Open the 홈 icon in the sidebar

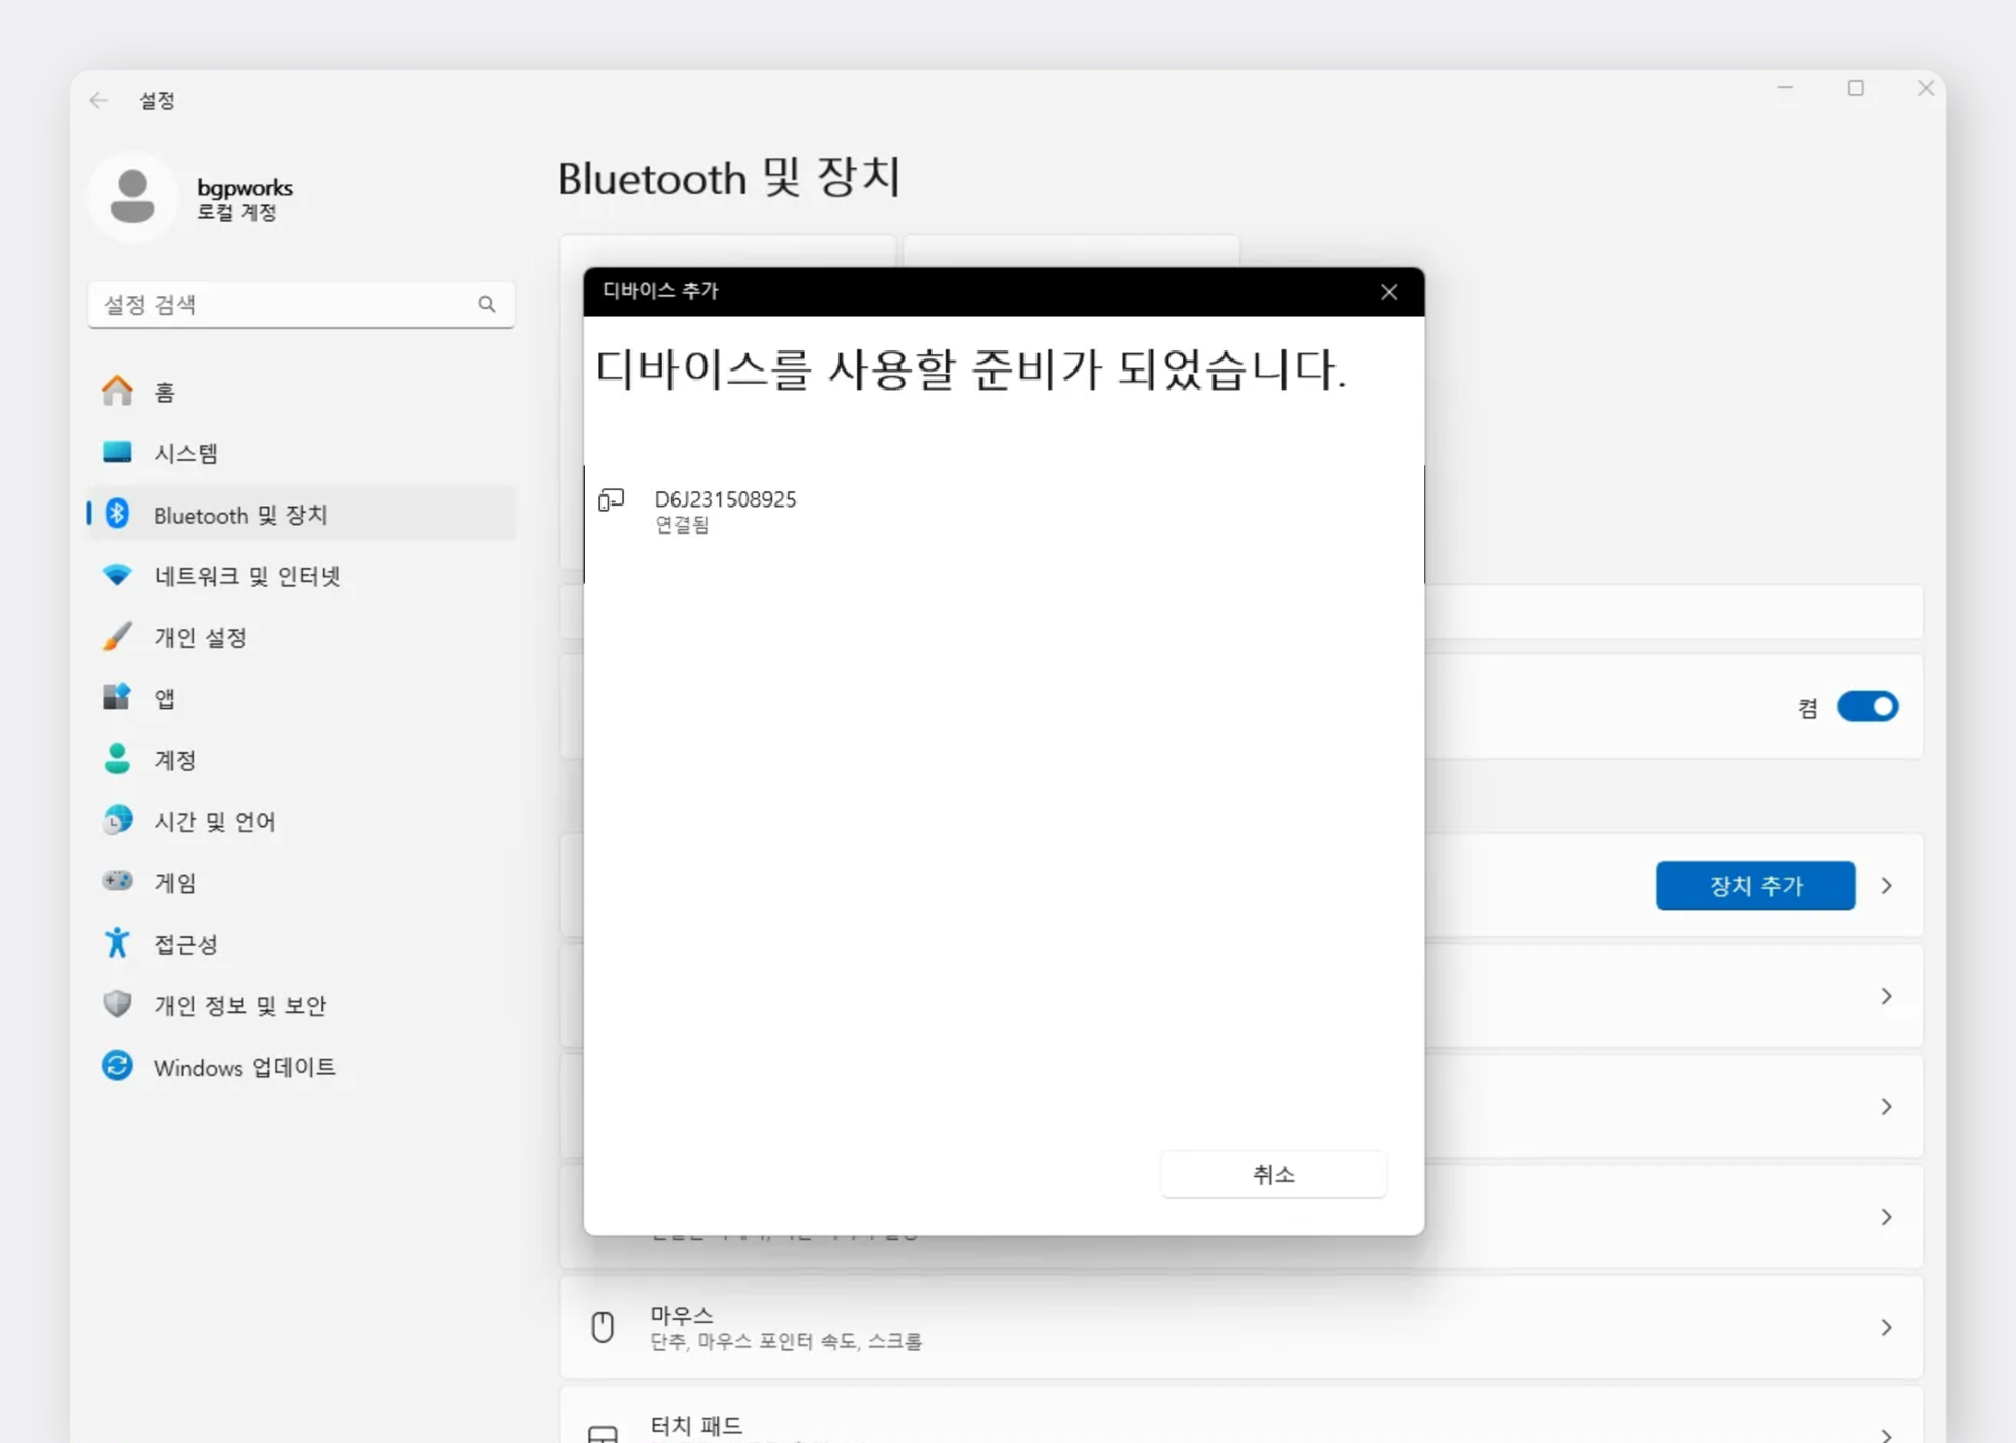point(117,391)
